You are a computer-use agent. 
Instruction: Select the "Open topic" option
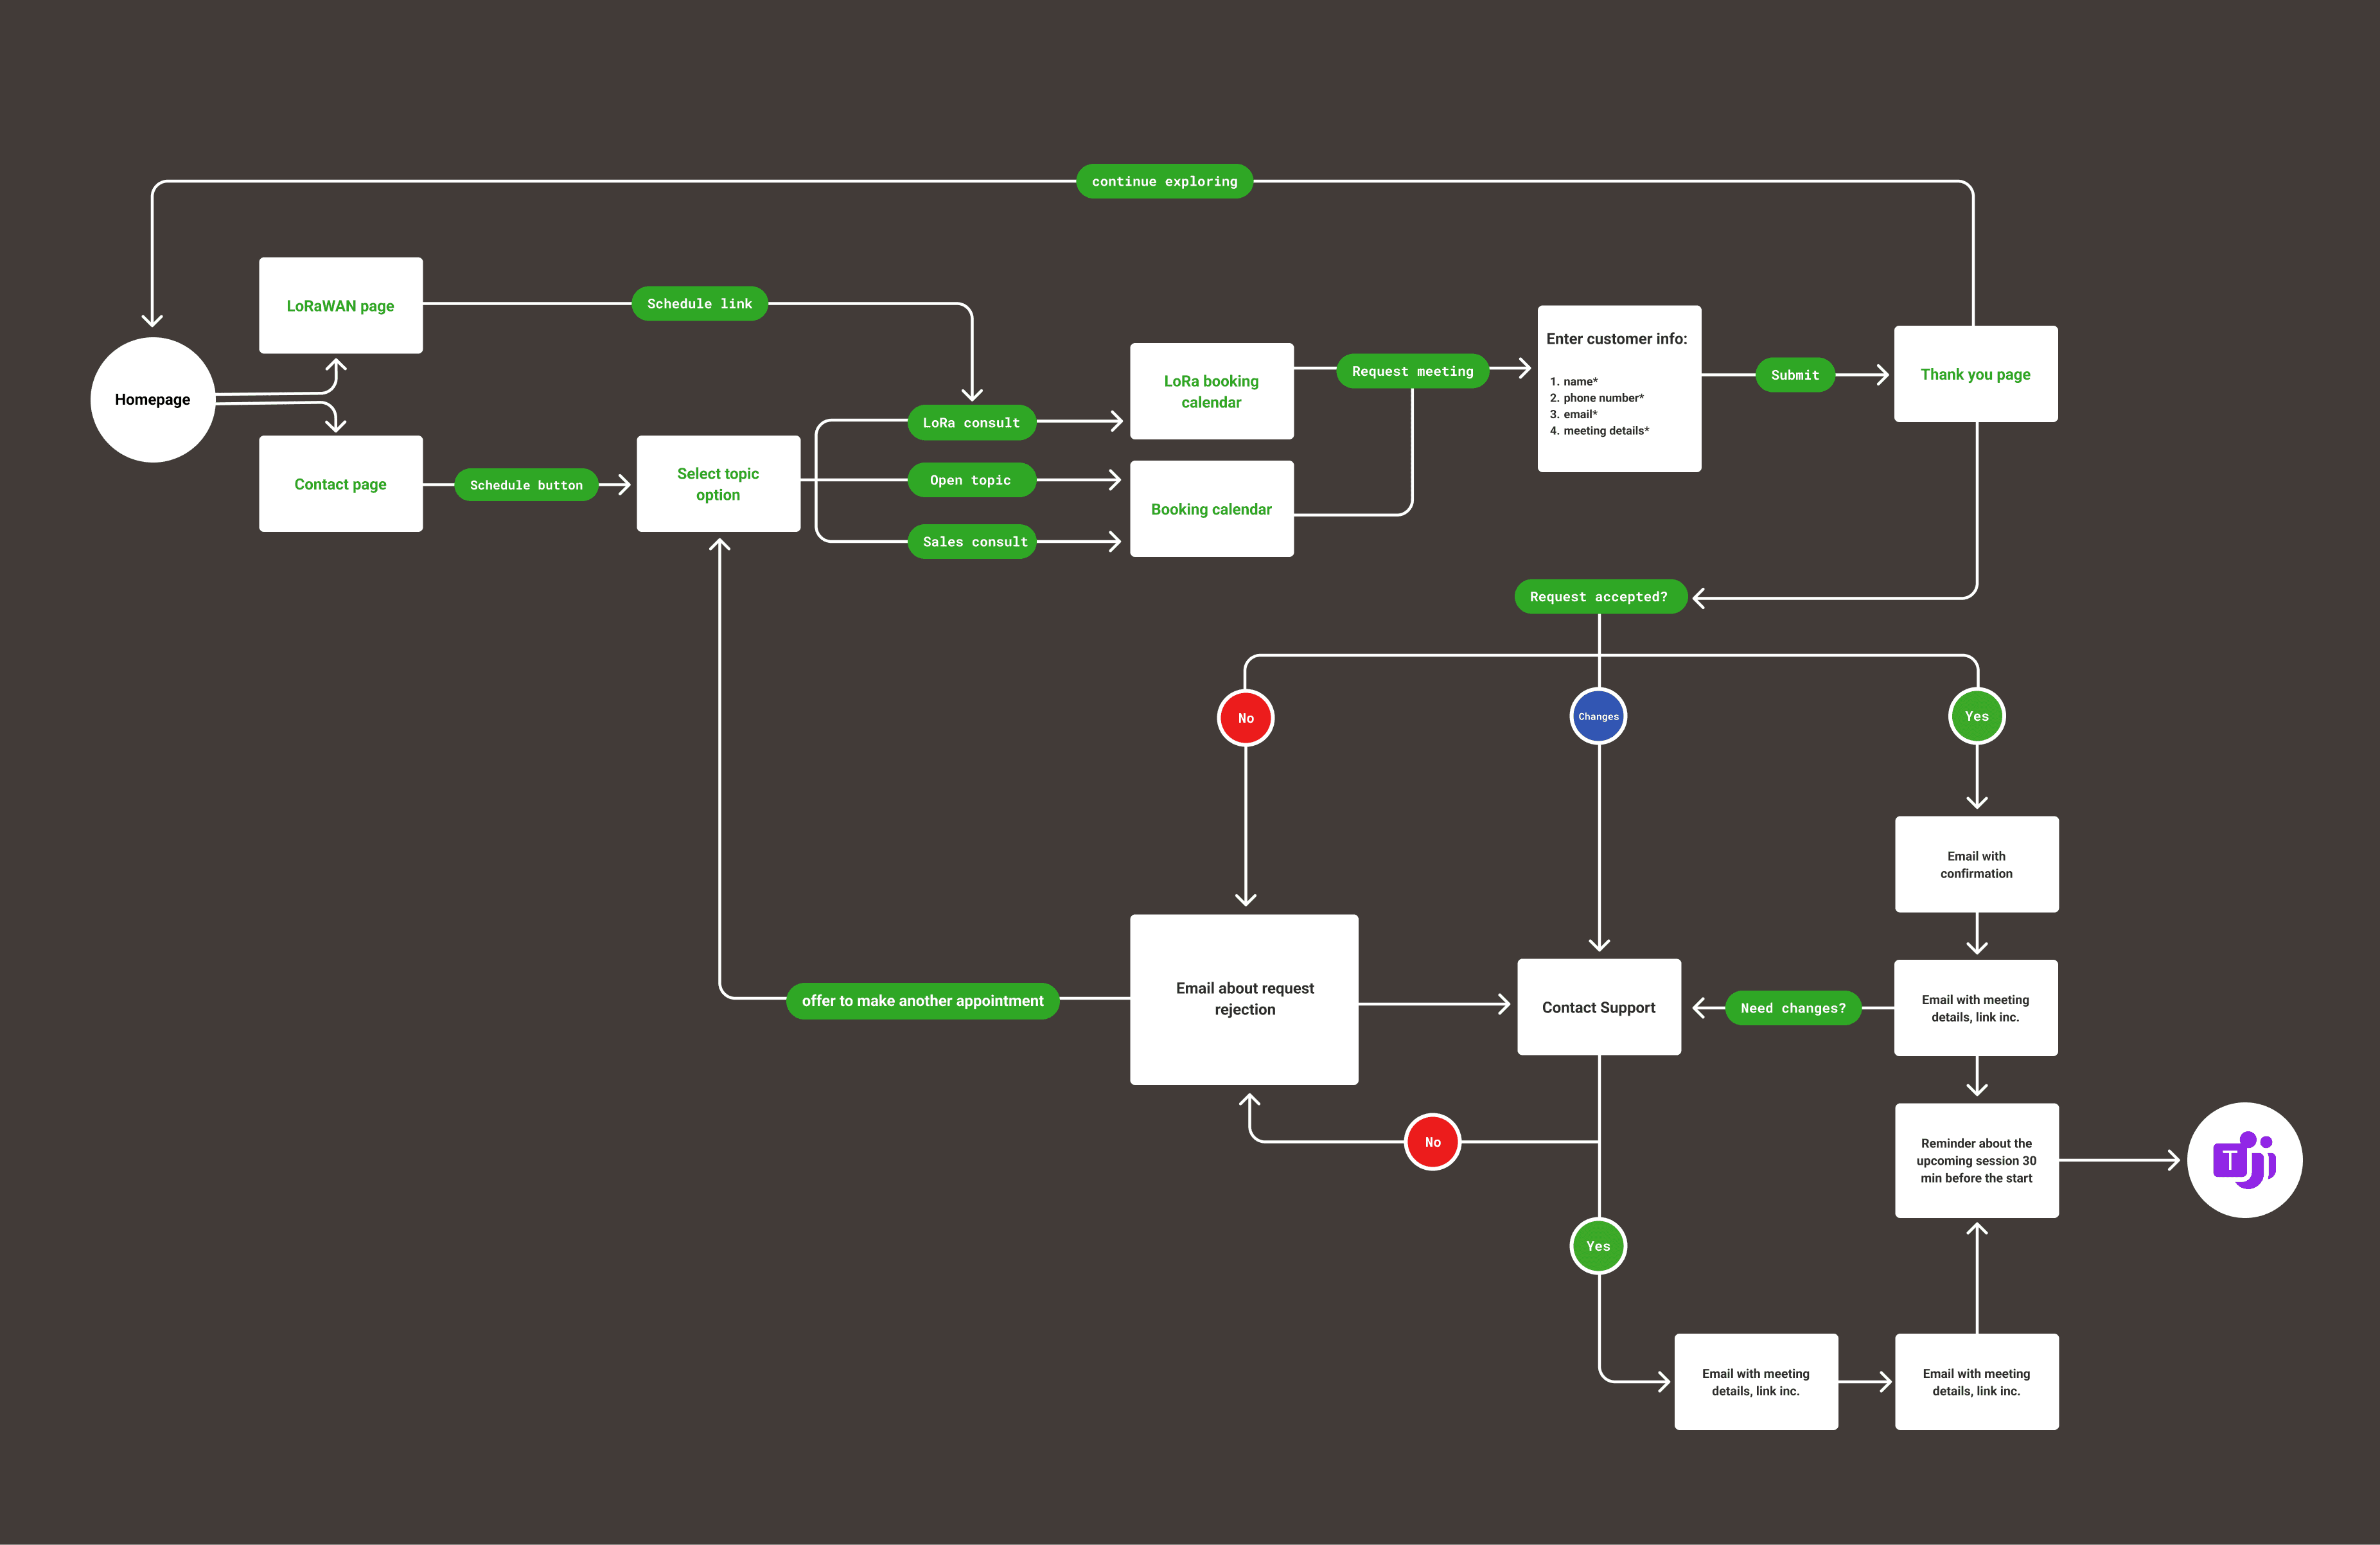(x=971, y=480)
